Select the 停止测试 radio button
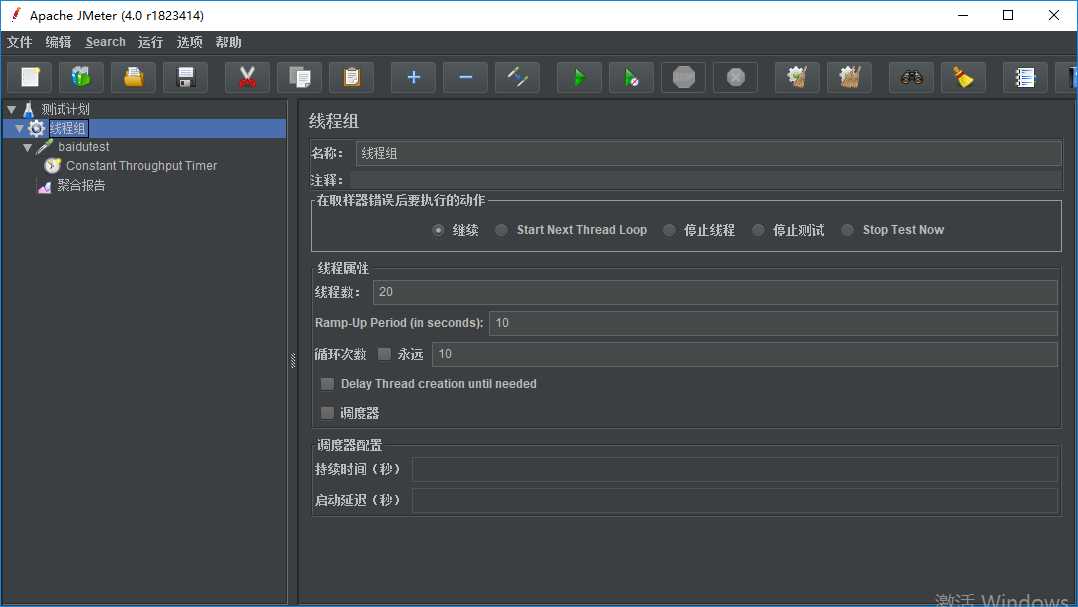Viewport: 1078px width, 607px height. 758,230
